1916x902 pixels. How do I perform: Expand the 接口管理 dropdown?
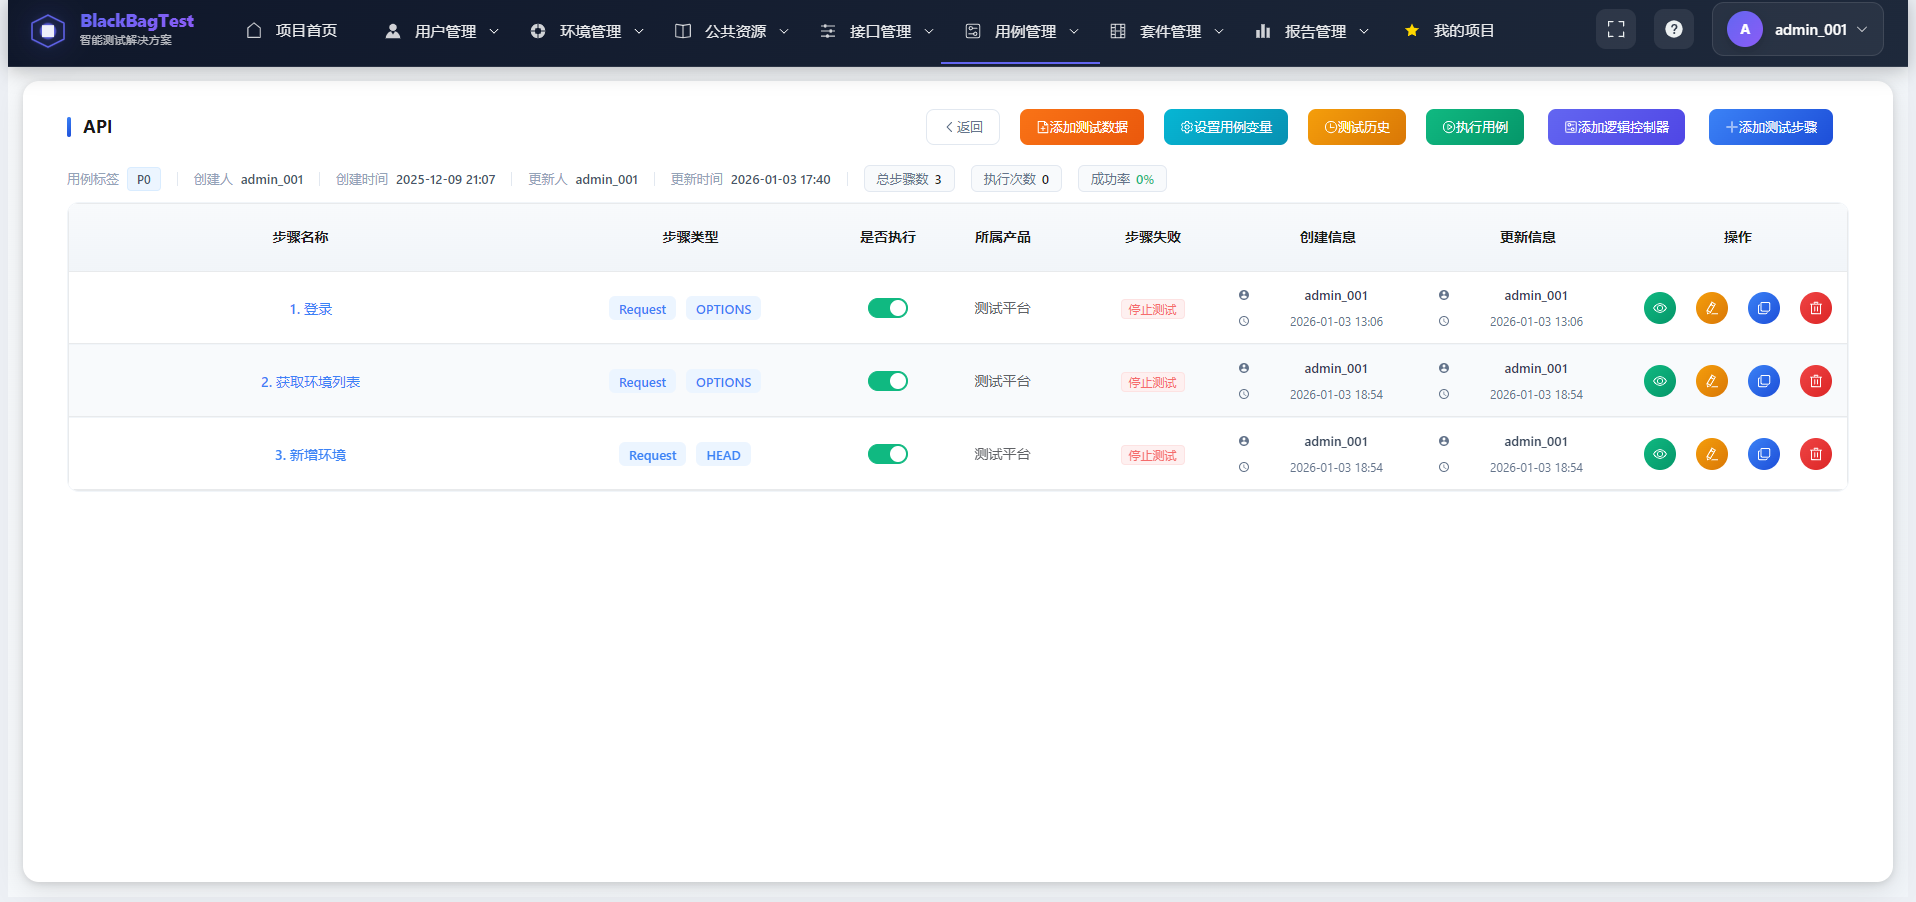(876, 31)
